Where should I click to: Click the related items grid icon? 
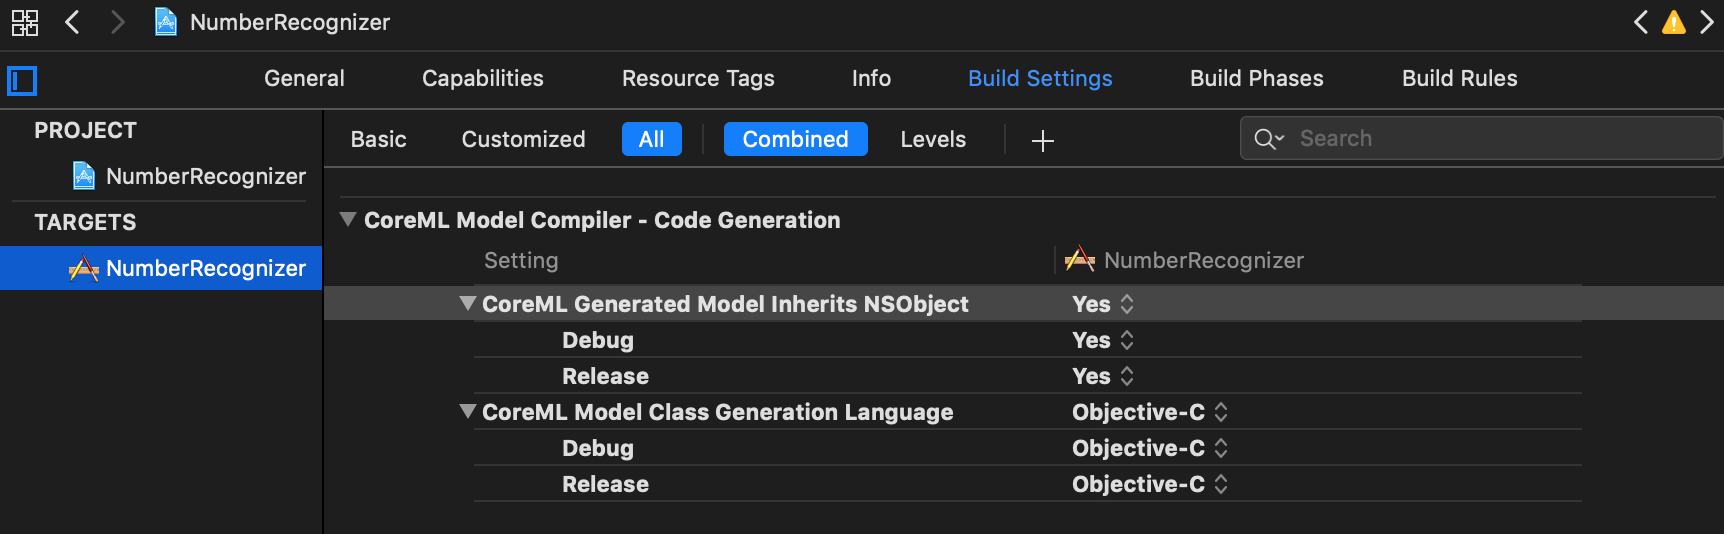pos(25,22)
